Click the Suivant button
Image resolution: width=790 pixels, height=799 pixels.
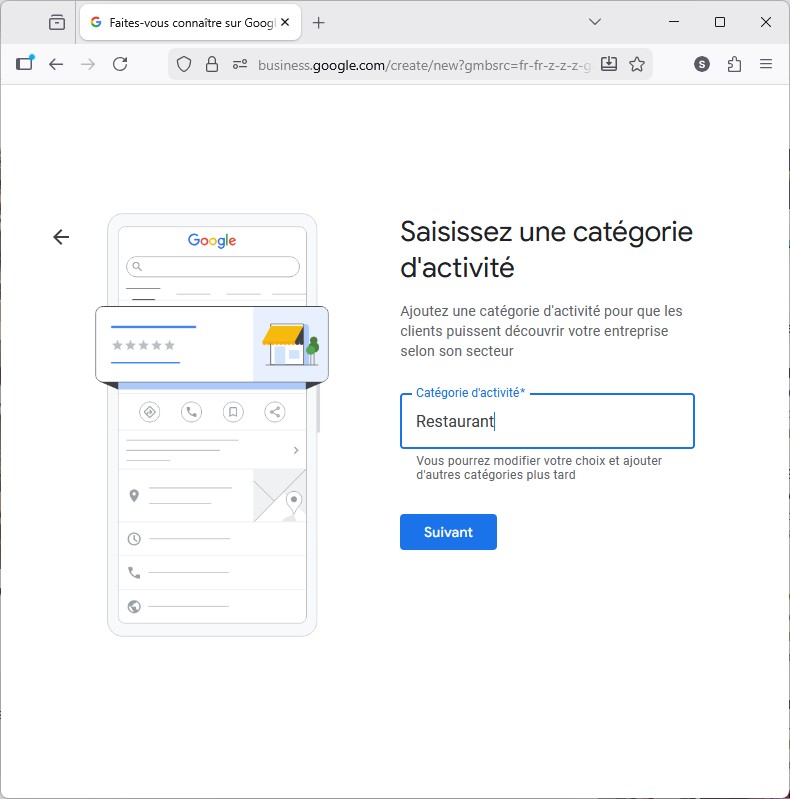click(448, 531)
